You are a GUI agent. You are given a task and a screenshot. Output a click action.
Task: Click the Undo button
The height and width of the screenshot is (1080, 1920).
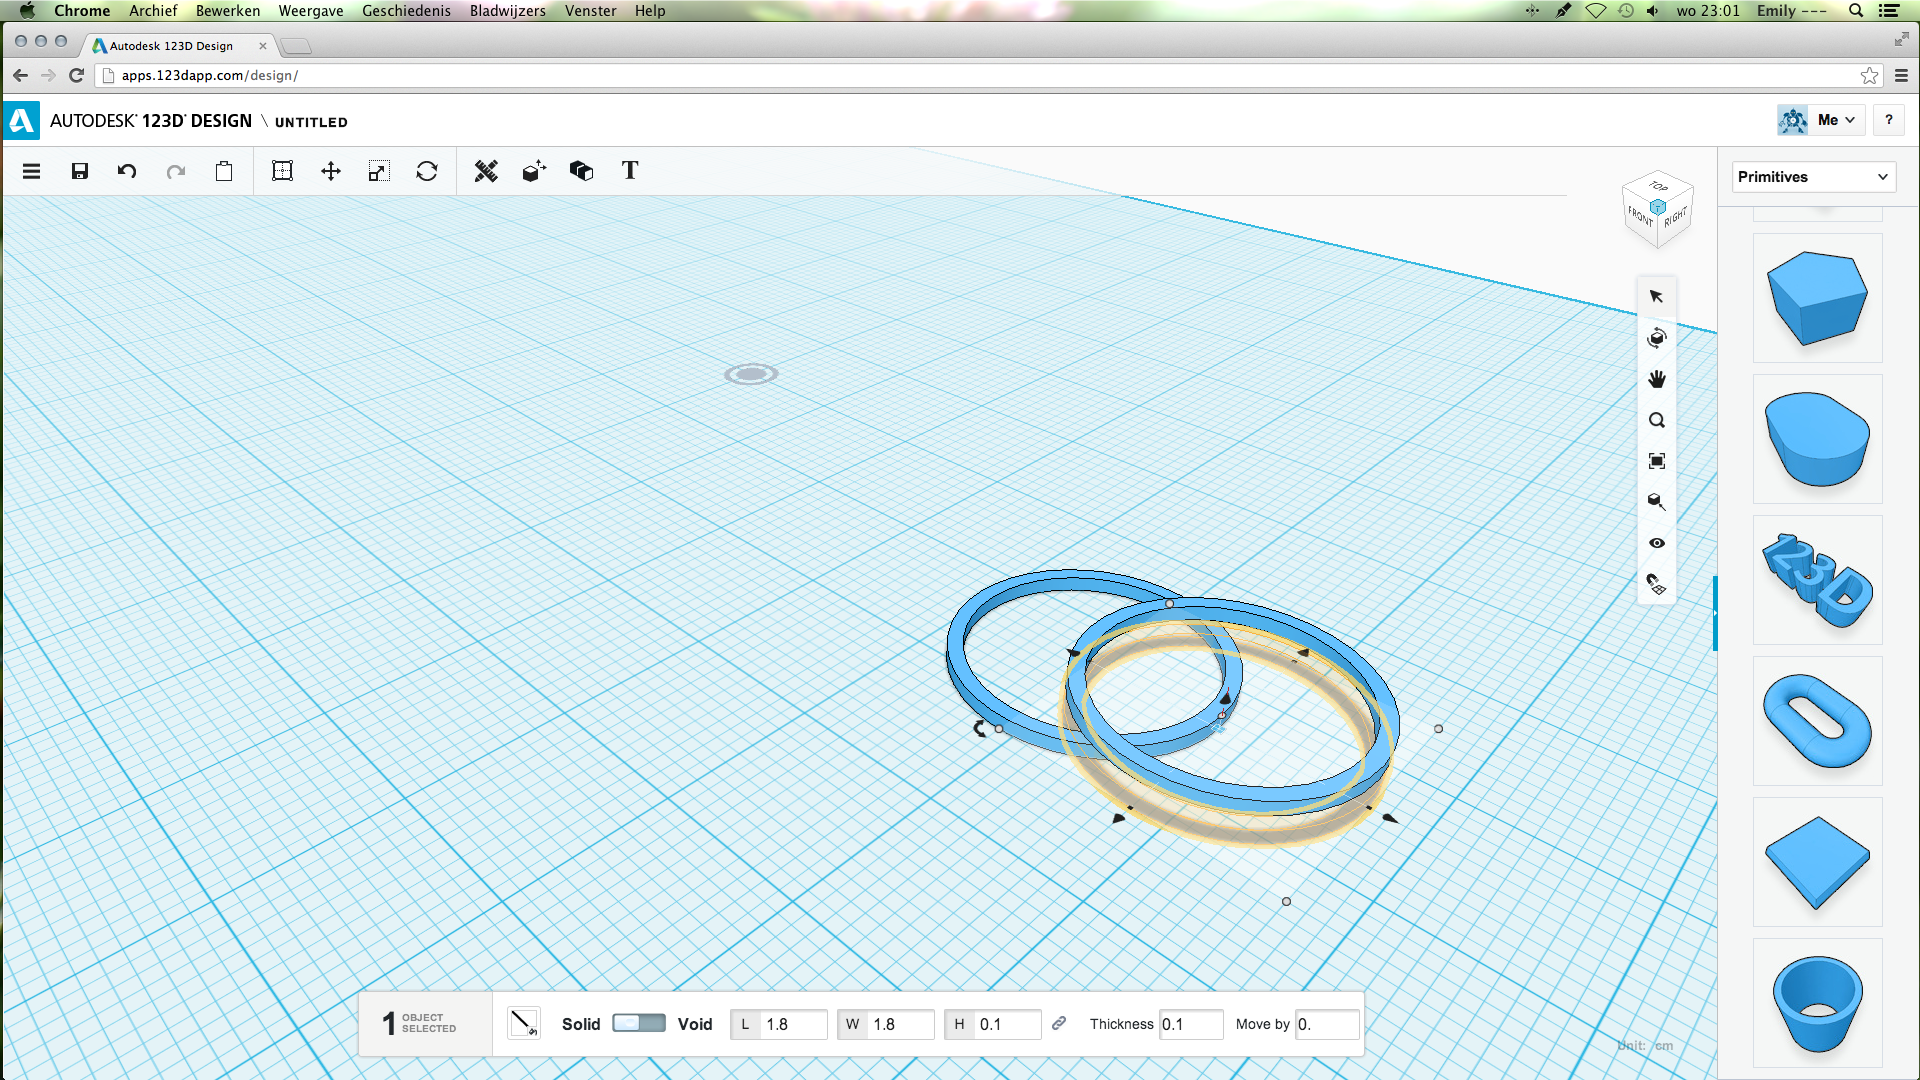point(128,171)
